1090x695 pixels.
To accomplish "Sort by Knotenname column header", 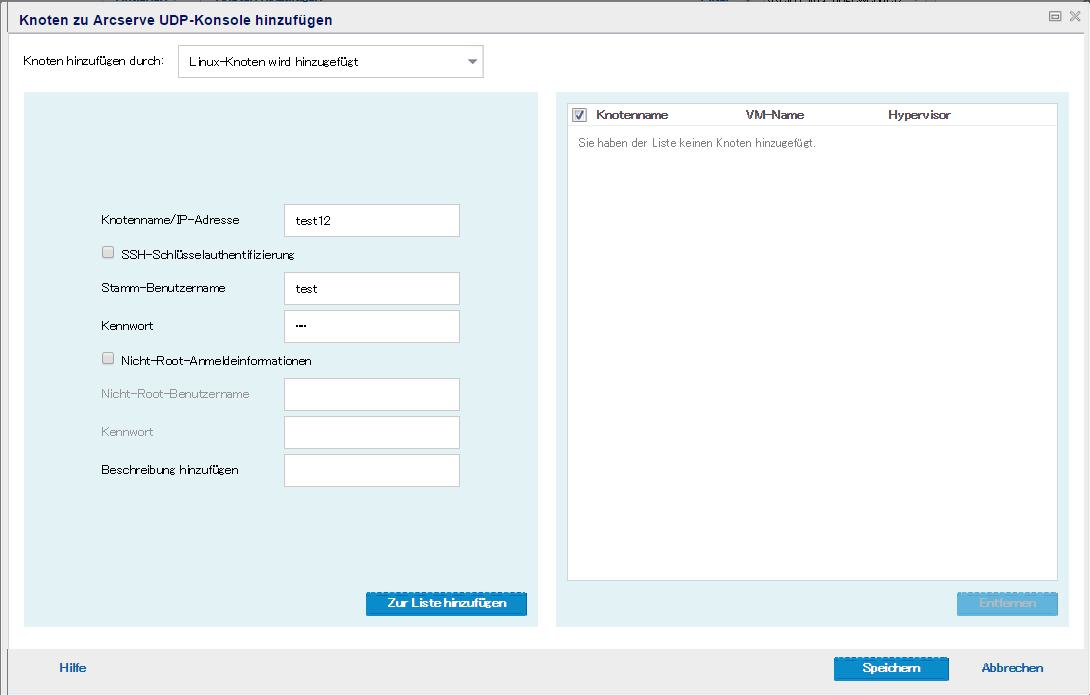I will pos(632,115).
